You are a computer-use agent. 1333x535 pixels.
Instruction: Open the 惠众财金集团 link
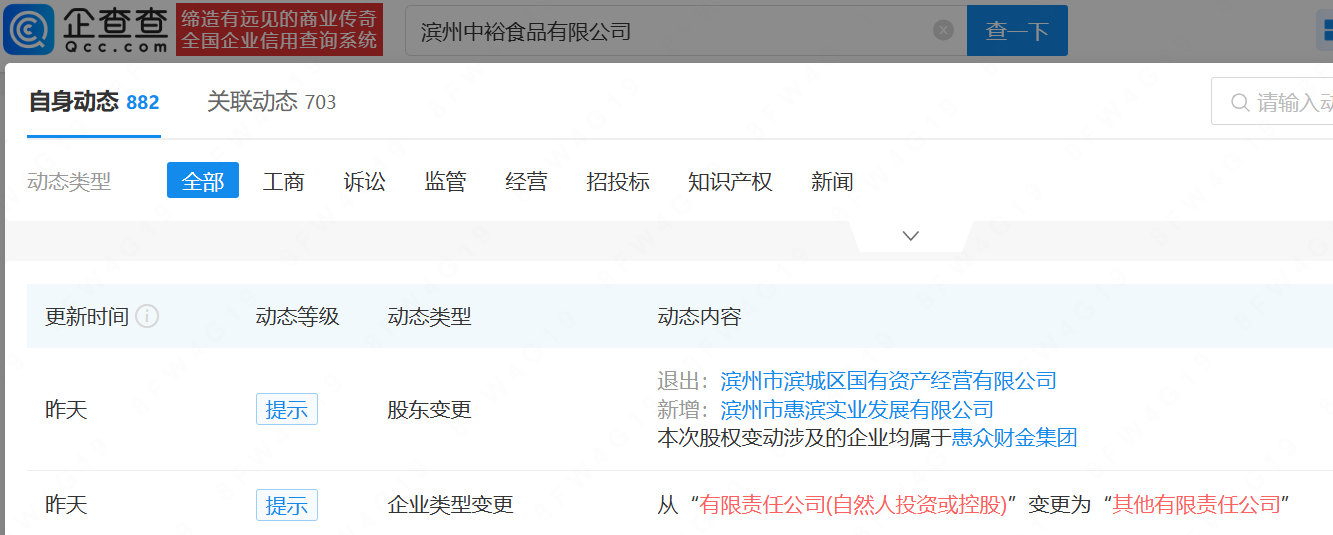(x=1014, y=438)
